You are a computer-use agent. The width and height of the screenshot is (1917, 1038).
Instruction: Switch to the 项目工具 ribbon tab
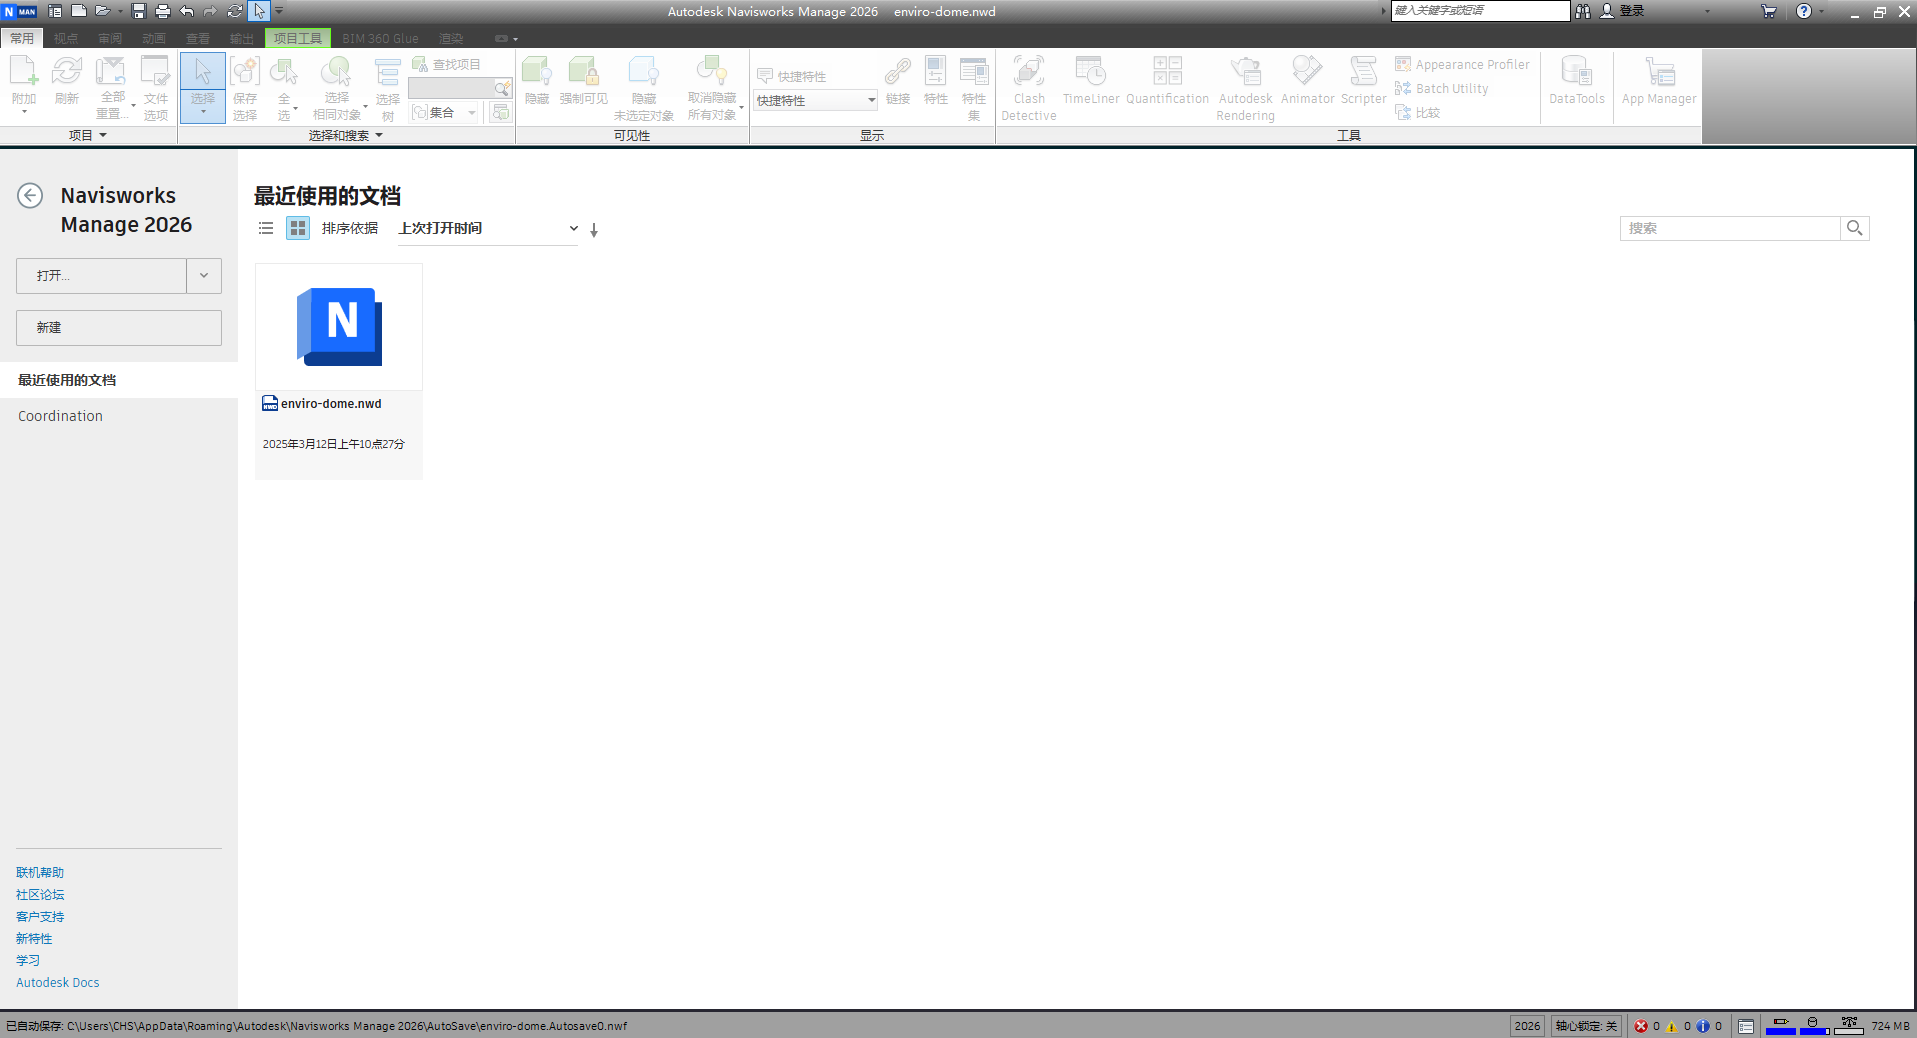[298, 38]
